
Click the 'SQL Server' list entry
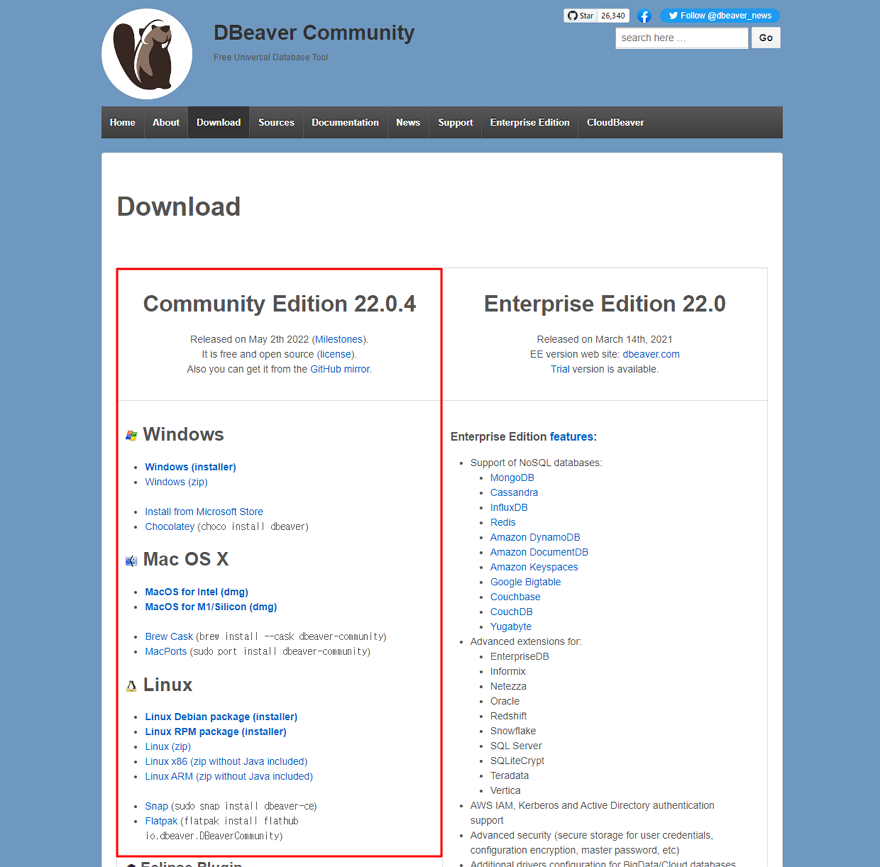pyautogui.click(x=516, y=746)
